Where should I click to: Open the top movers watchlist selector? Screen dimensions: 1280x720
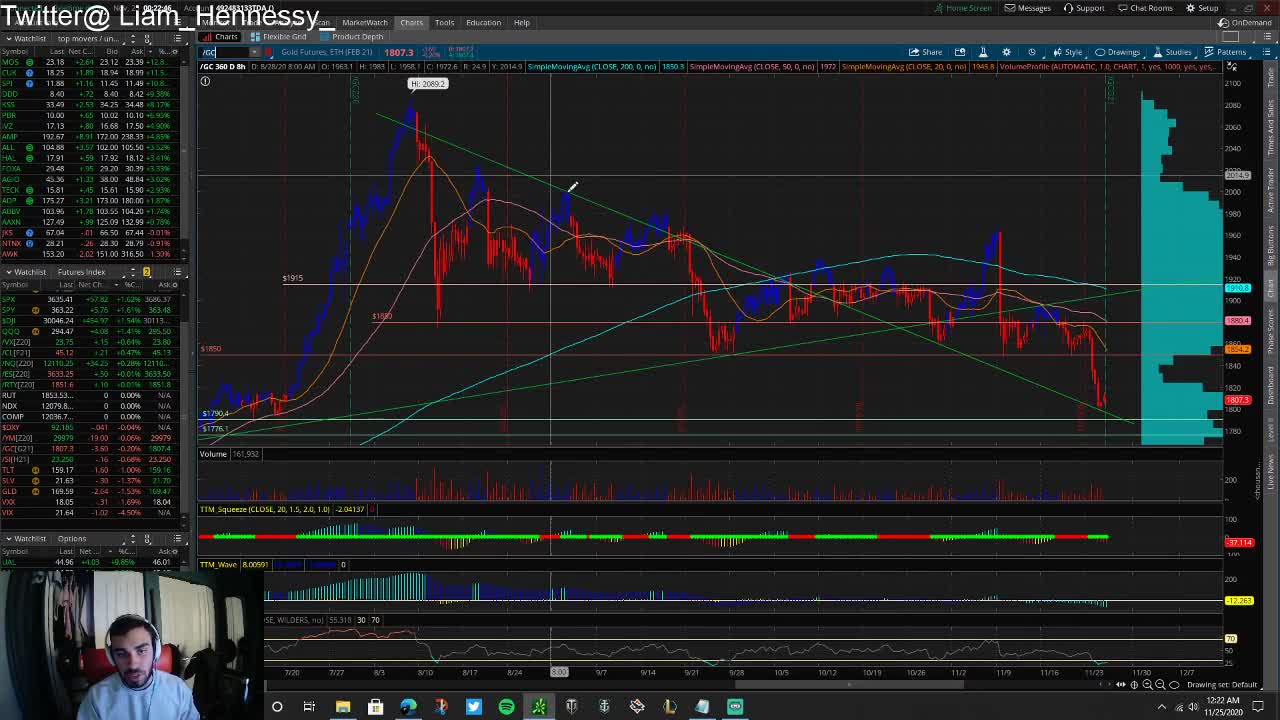[90, 38]
